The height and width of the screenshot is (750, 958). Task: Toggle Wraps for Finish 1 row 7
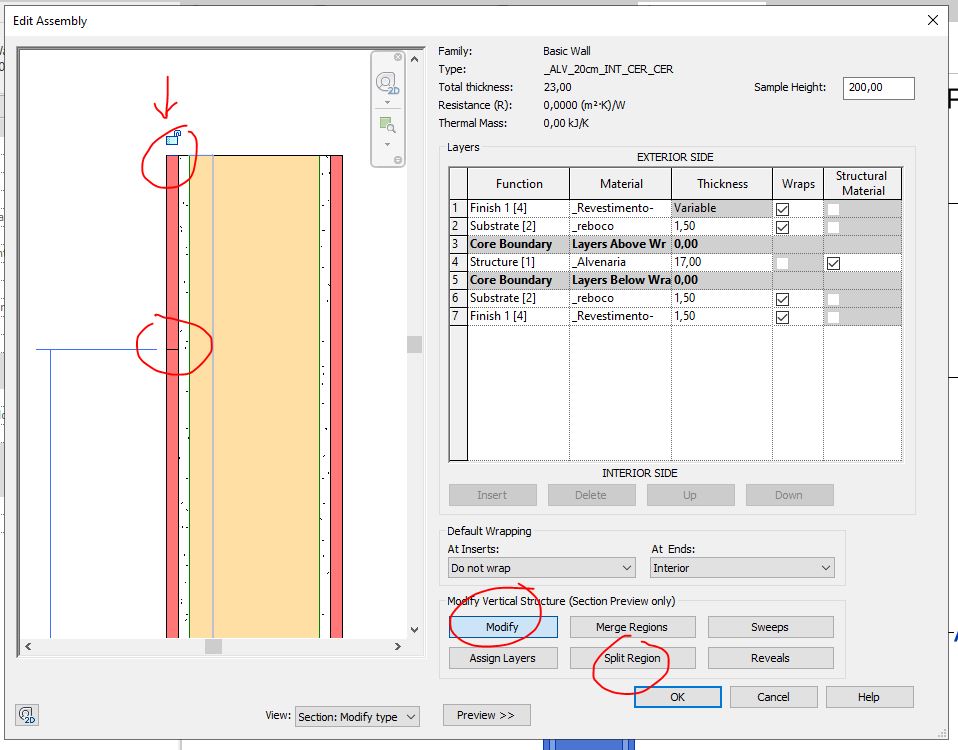[x=782, y=317]
